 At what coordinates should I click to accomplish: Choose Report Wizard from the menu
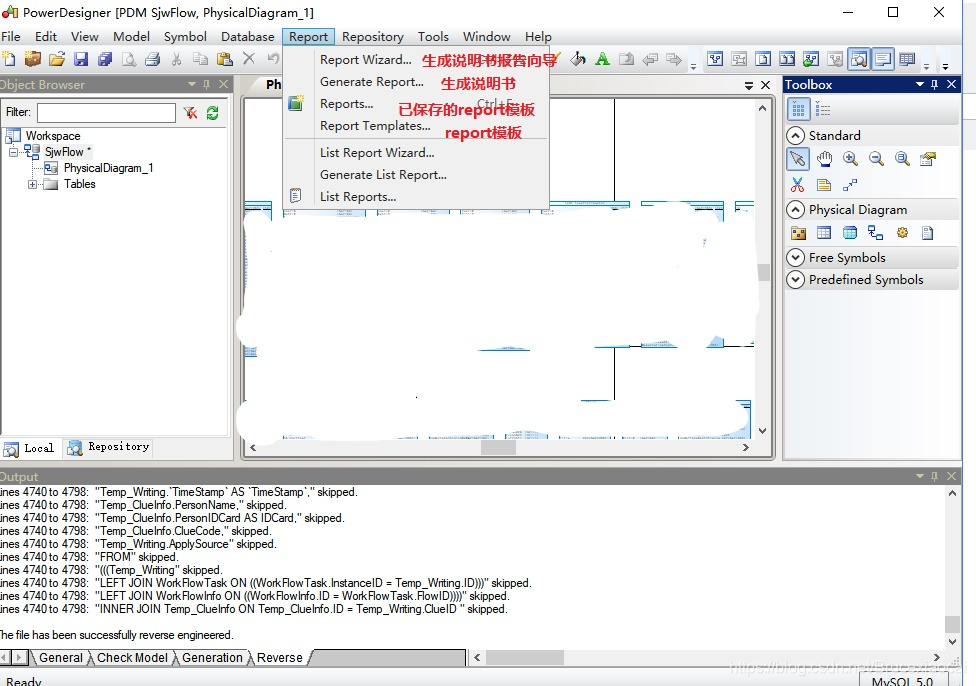click(365, 60)
